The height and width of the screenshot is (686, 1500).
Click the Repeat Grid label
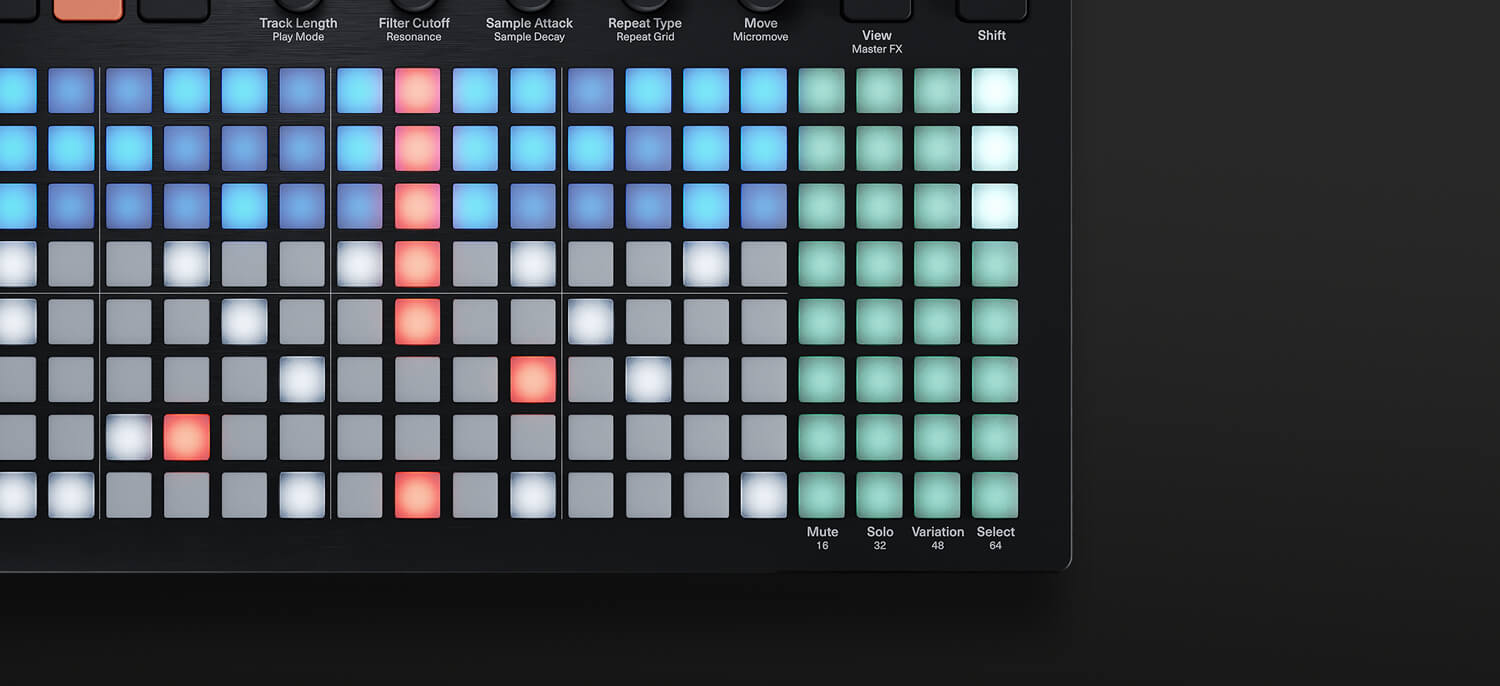click(x=645, y=37)
